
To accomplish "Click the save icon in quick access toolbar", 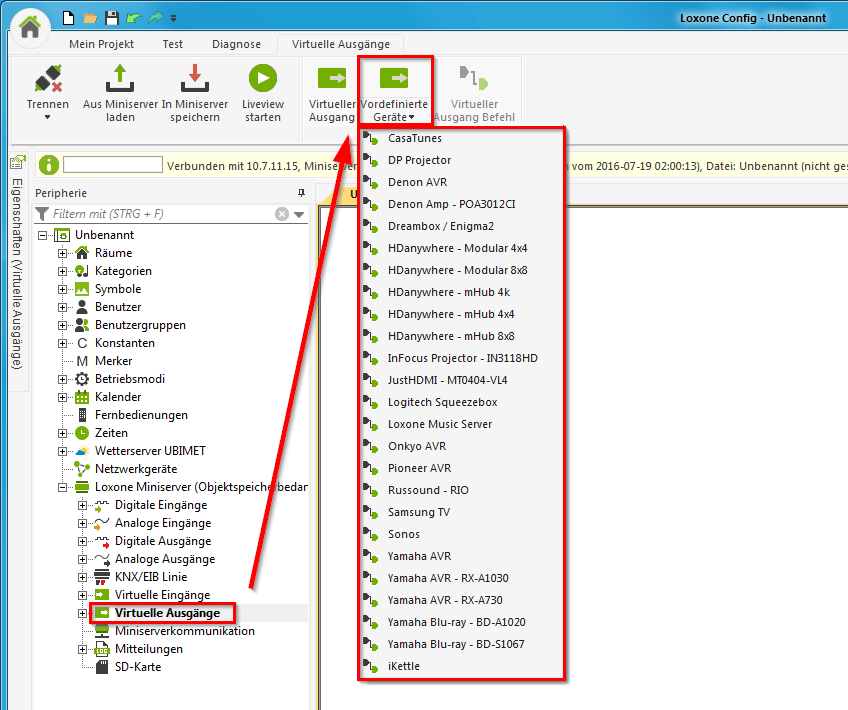I will tap(111, 18).
